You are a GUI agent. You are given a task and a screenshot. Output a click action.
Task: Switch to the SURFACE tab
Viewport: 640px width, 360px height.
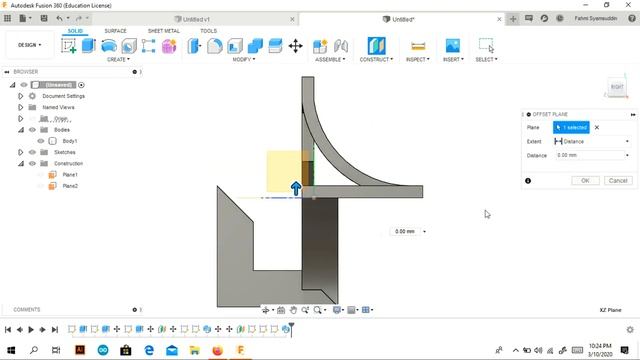(x=116, y=31)
